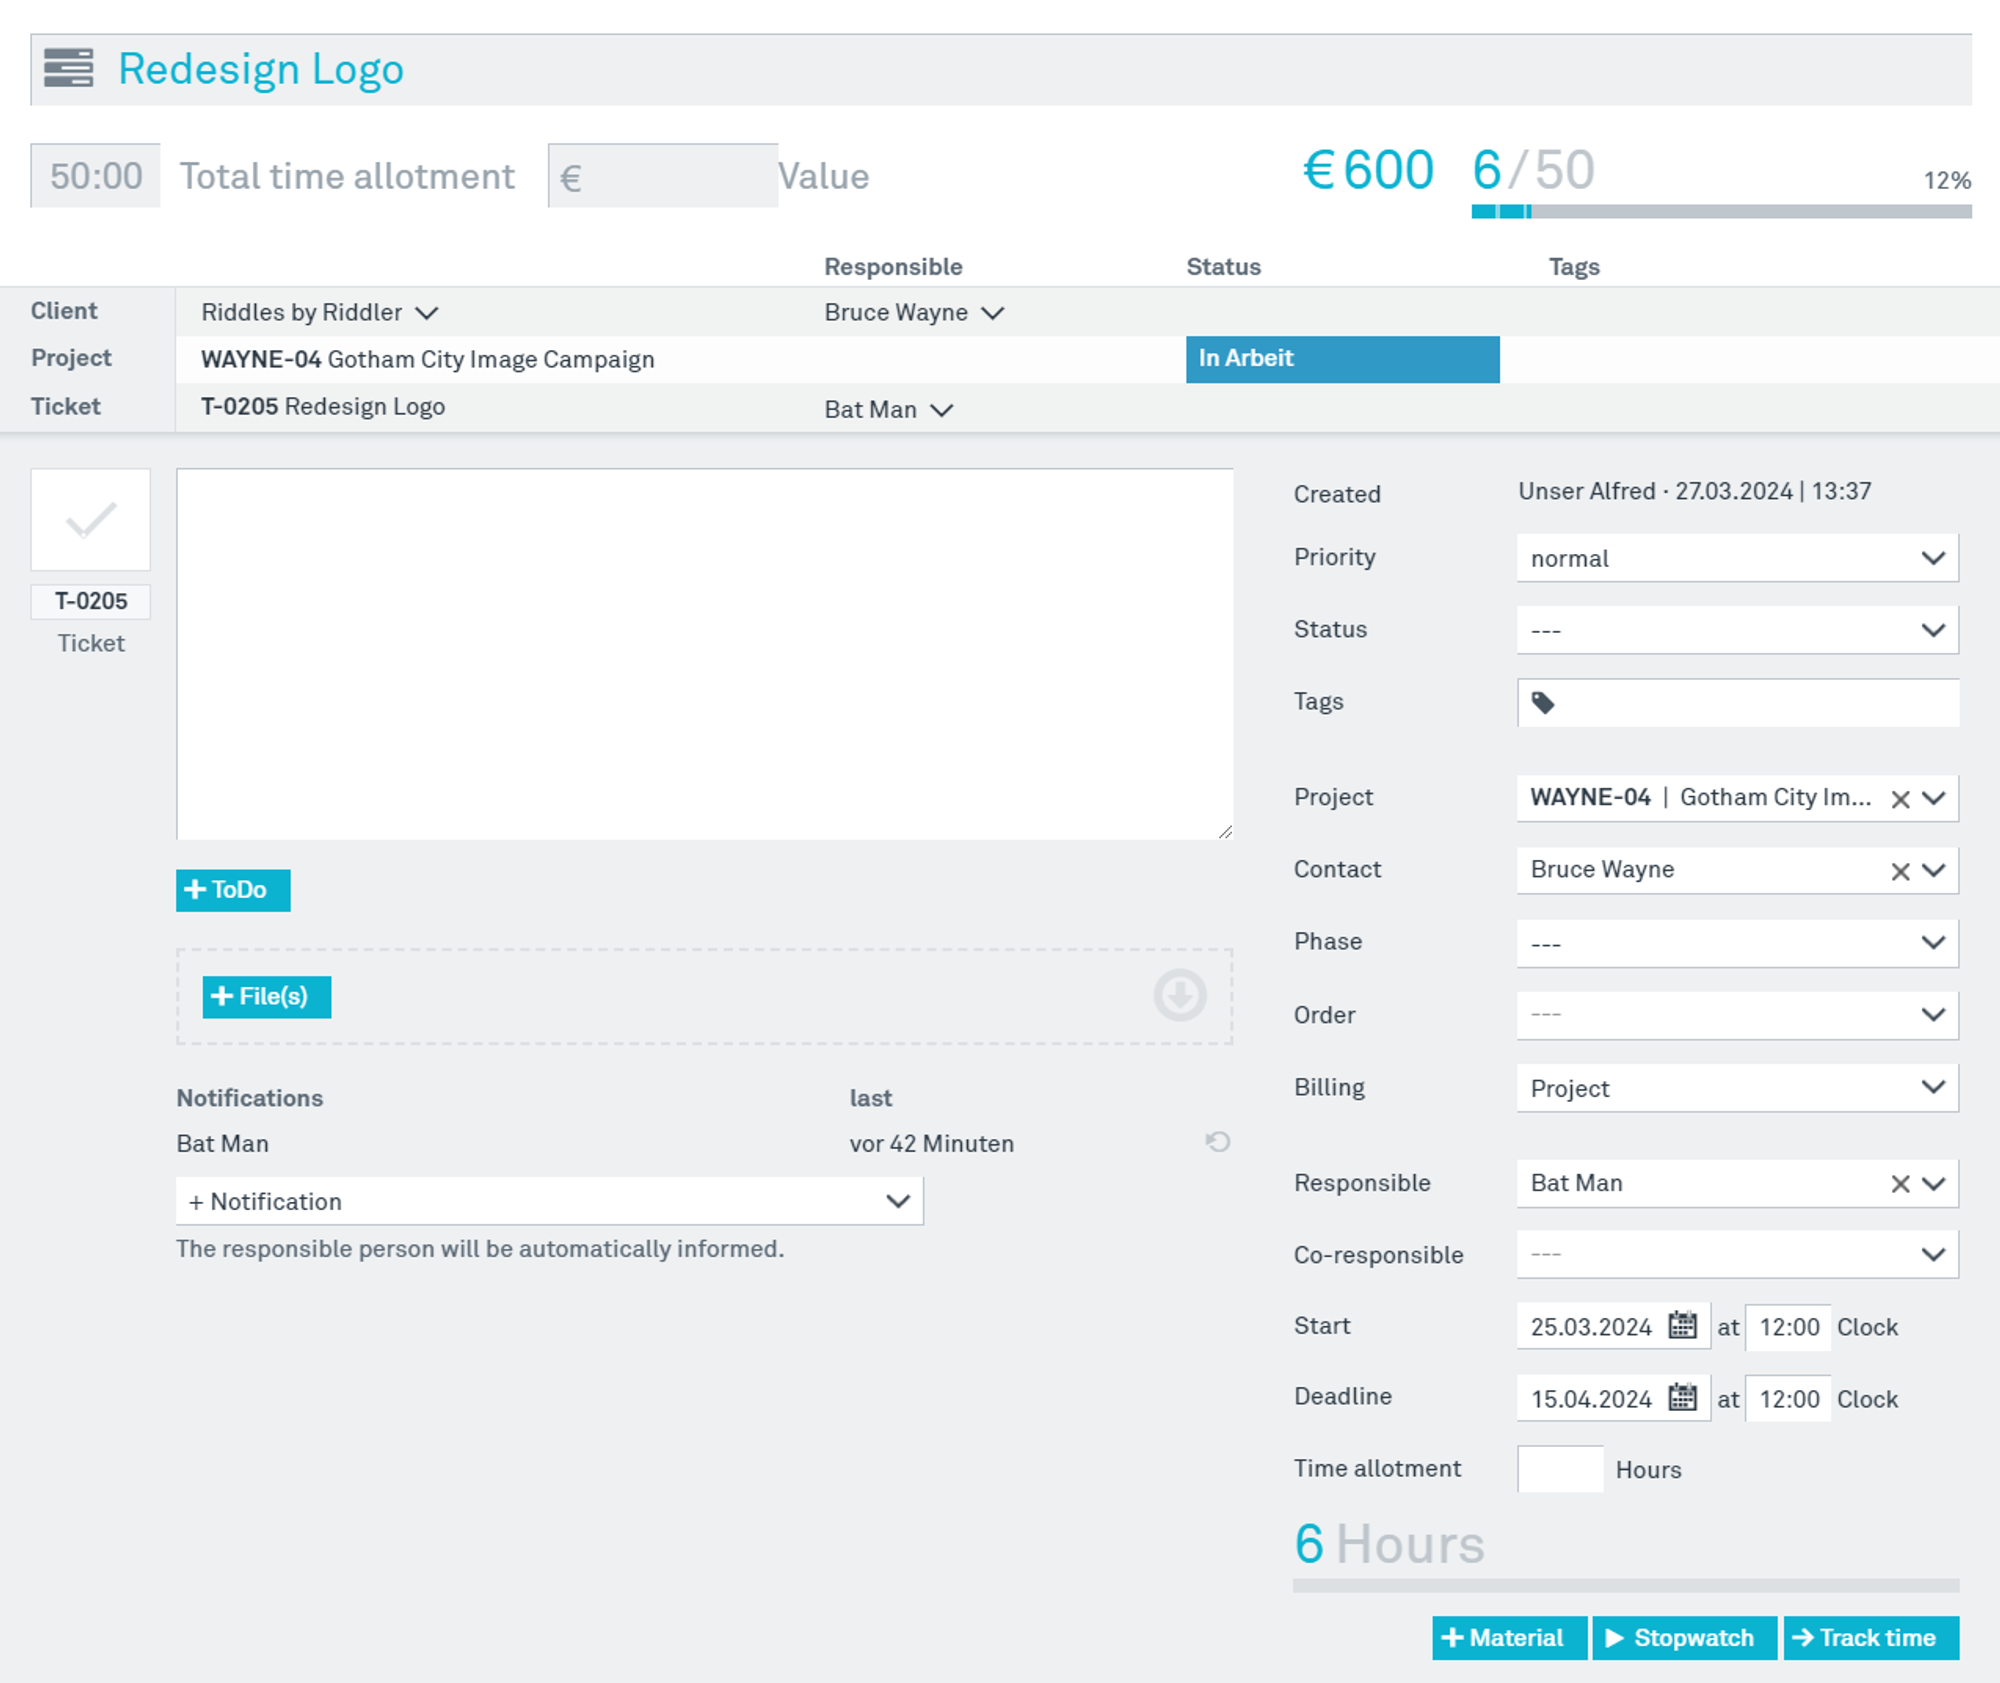
Task: Click the Deadline time 12:00 field
Action: point(1788,1399)
